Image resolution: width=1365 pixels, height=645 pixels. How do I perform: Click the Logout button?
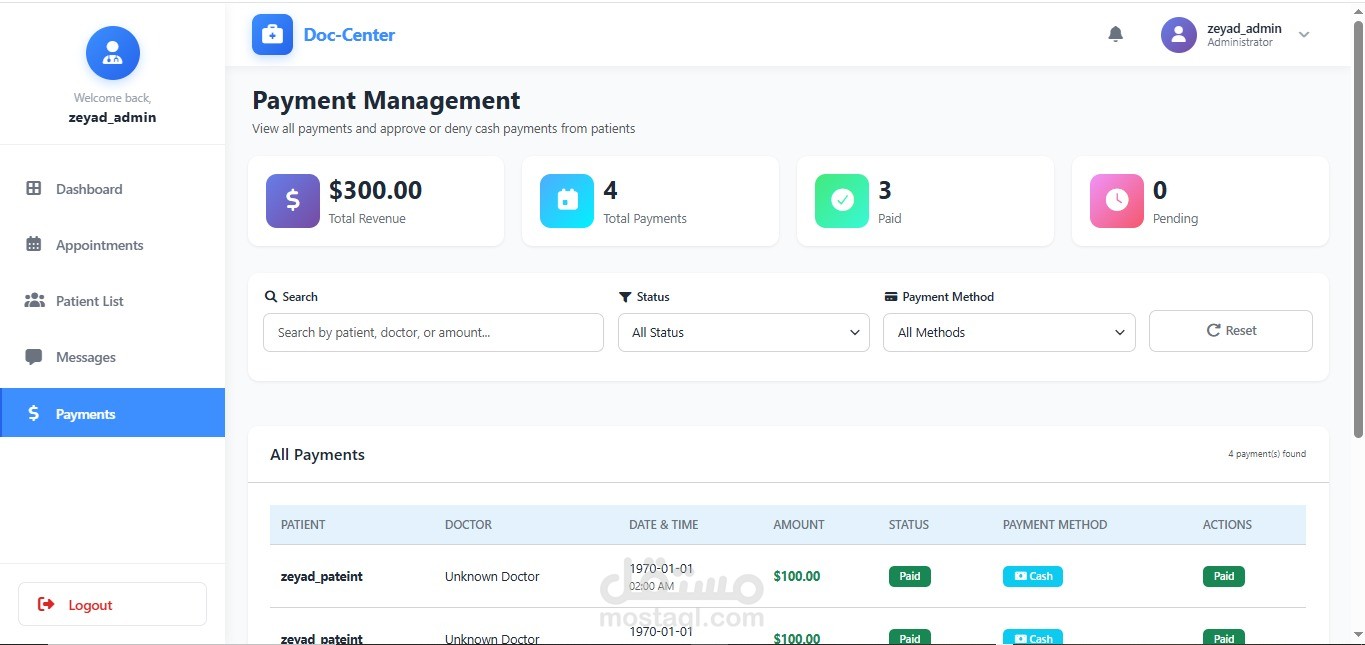(112, 604)
